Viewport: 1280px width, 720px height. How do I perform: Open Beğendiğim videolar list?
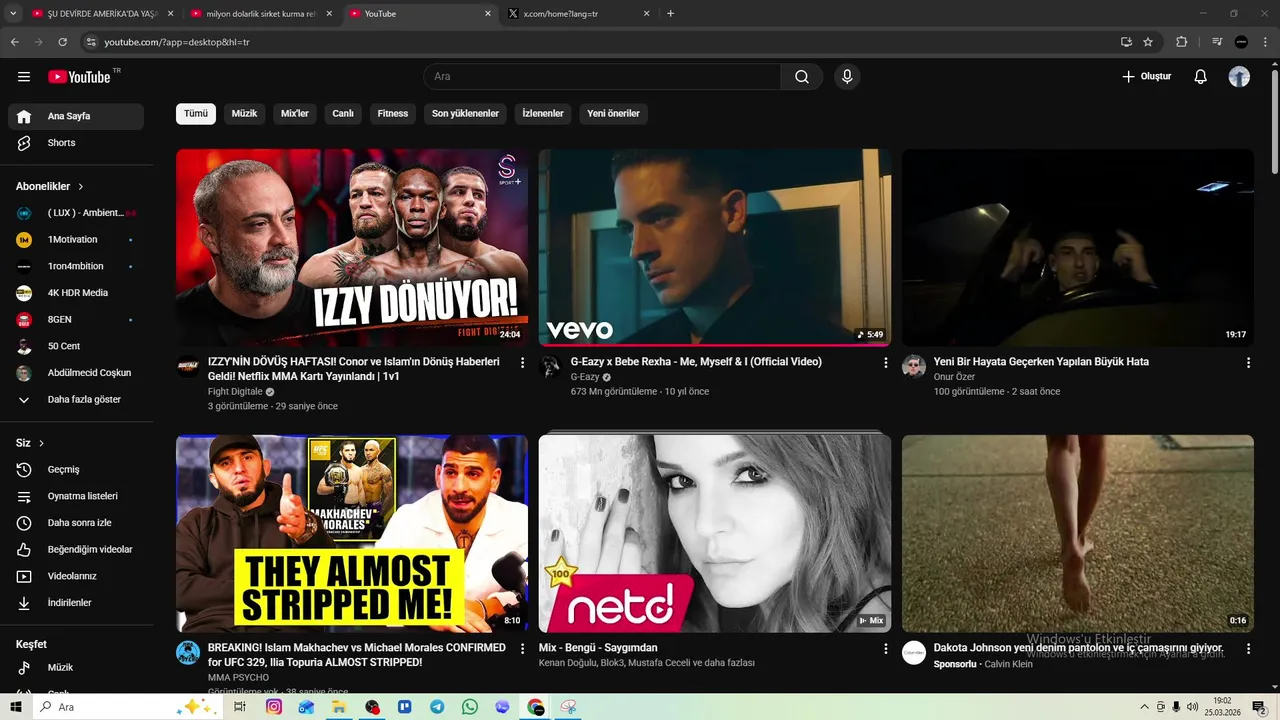pyautogui.click(x=76, y=550)
